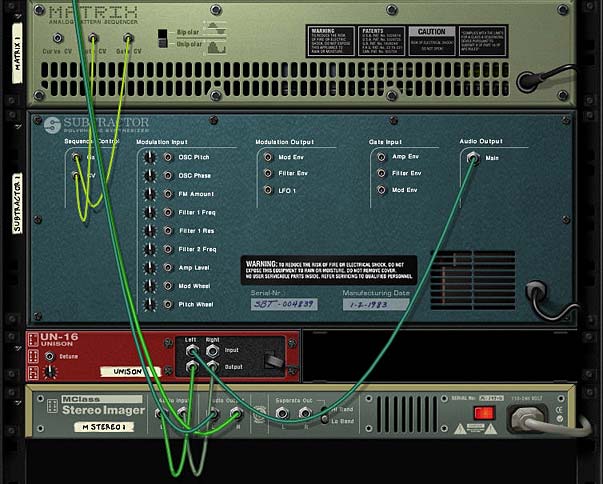Fold the Subtractor device with its arrow
The height and width of the screenshot is (484, 603).
[18, 126]
